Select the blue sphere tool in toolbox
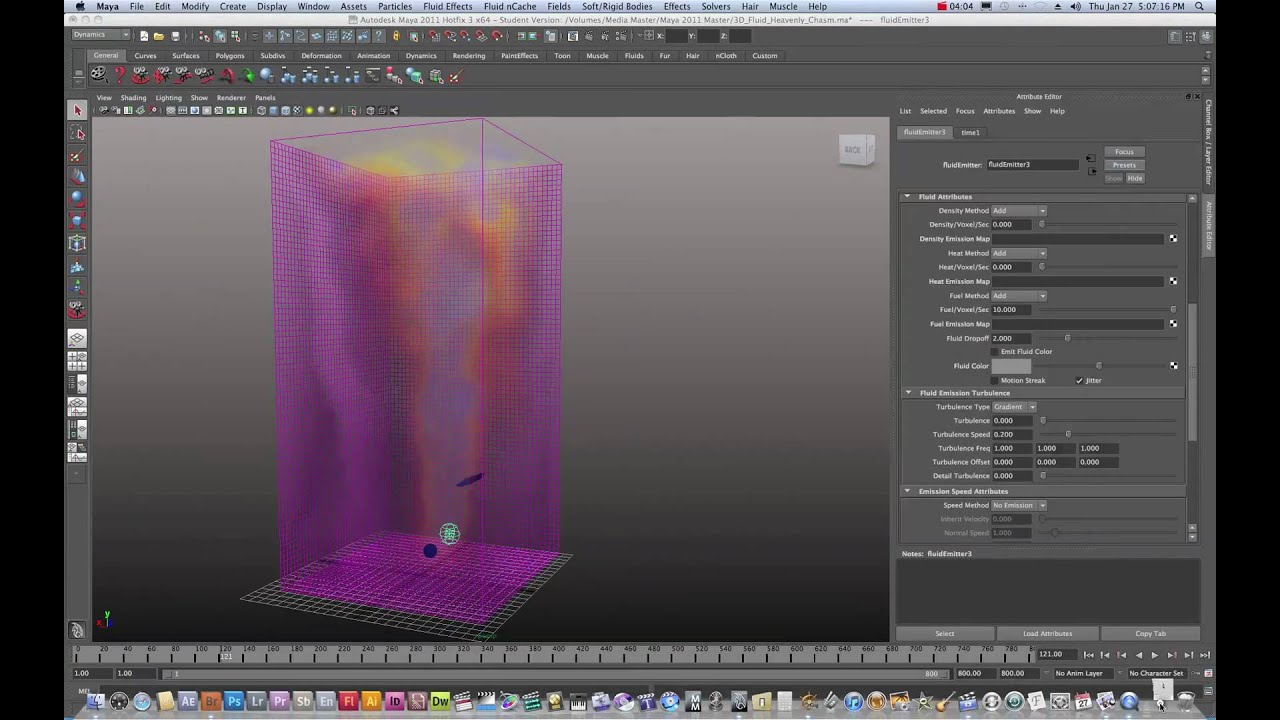 tap(77, 199)
